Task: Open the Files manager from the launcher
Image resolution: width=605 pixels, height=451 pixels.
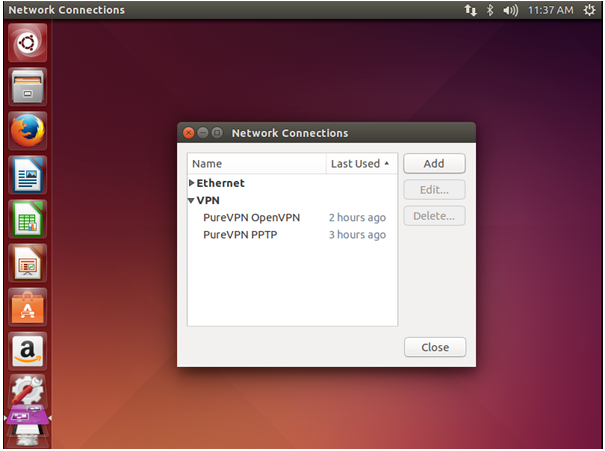Action: tap(27, 87)
